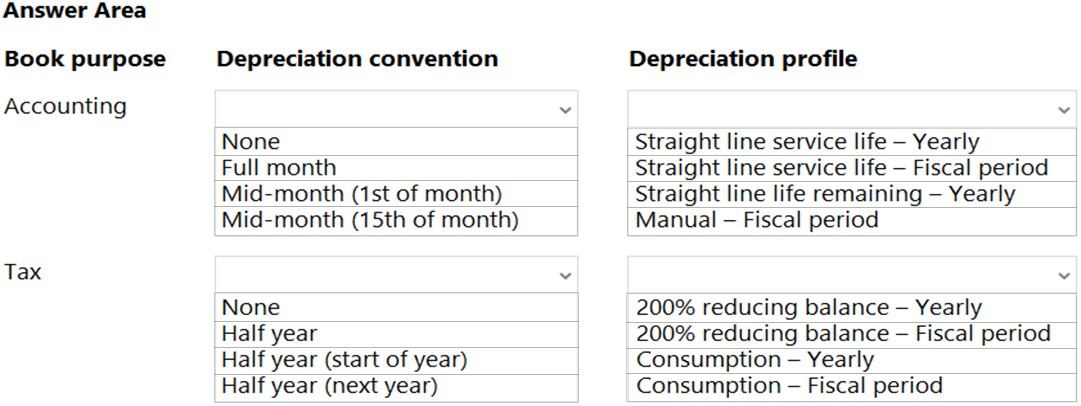Open the Accounting depreciation profile dropdown
The width and height of the screenshot is (1081, 406).
point(851,109)
